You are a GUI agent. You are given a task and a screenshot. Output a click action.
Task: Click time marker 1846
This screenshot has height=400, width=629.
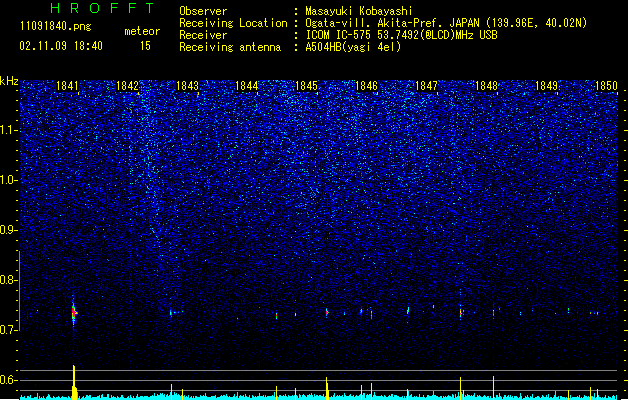[366, 86]
